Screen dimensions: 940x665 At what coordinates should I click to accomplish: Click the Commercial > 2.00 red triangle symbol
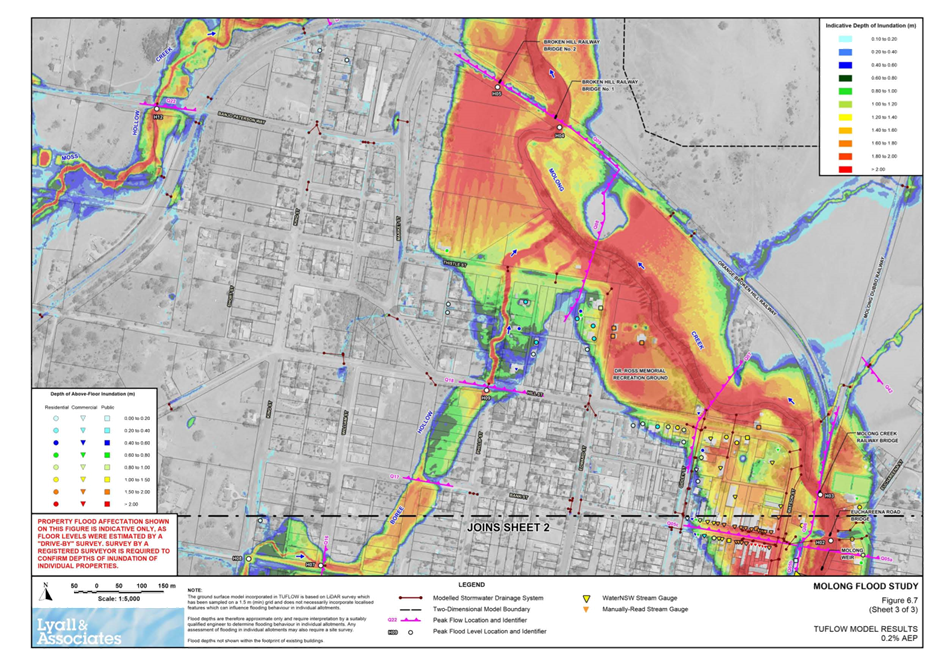tap(83, 504)
